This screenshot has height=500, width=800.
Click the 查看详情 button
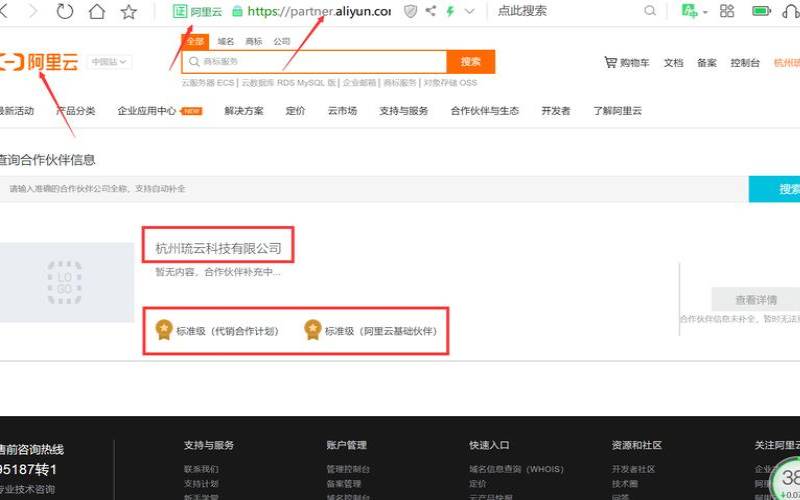[756, 300]
